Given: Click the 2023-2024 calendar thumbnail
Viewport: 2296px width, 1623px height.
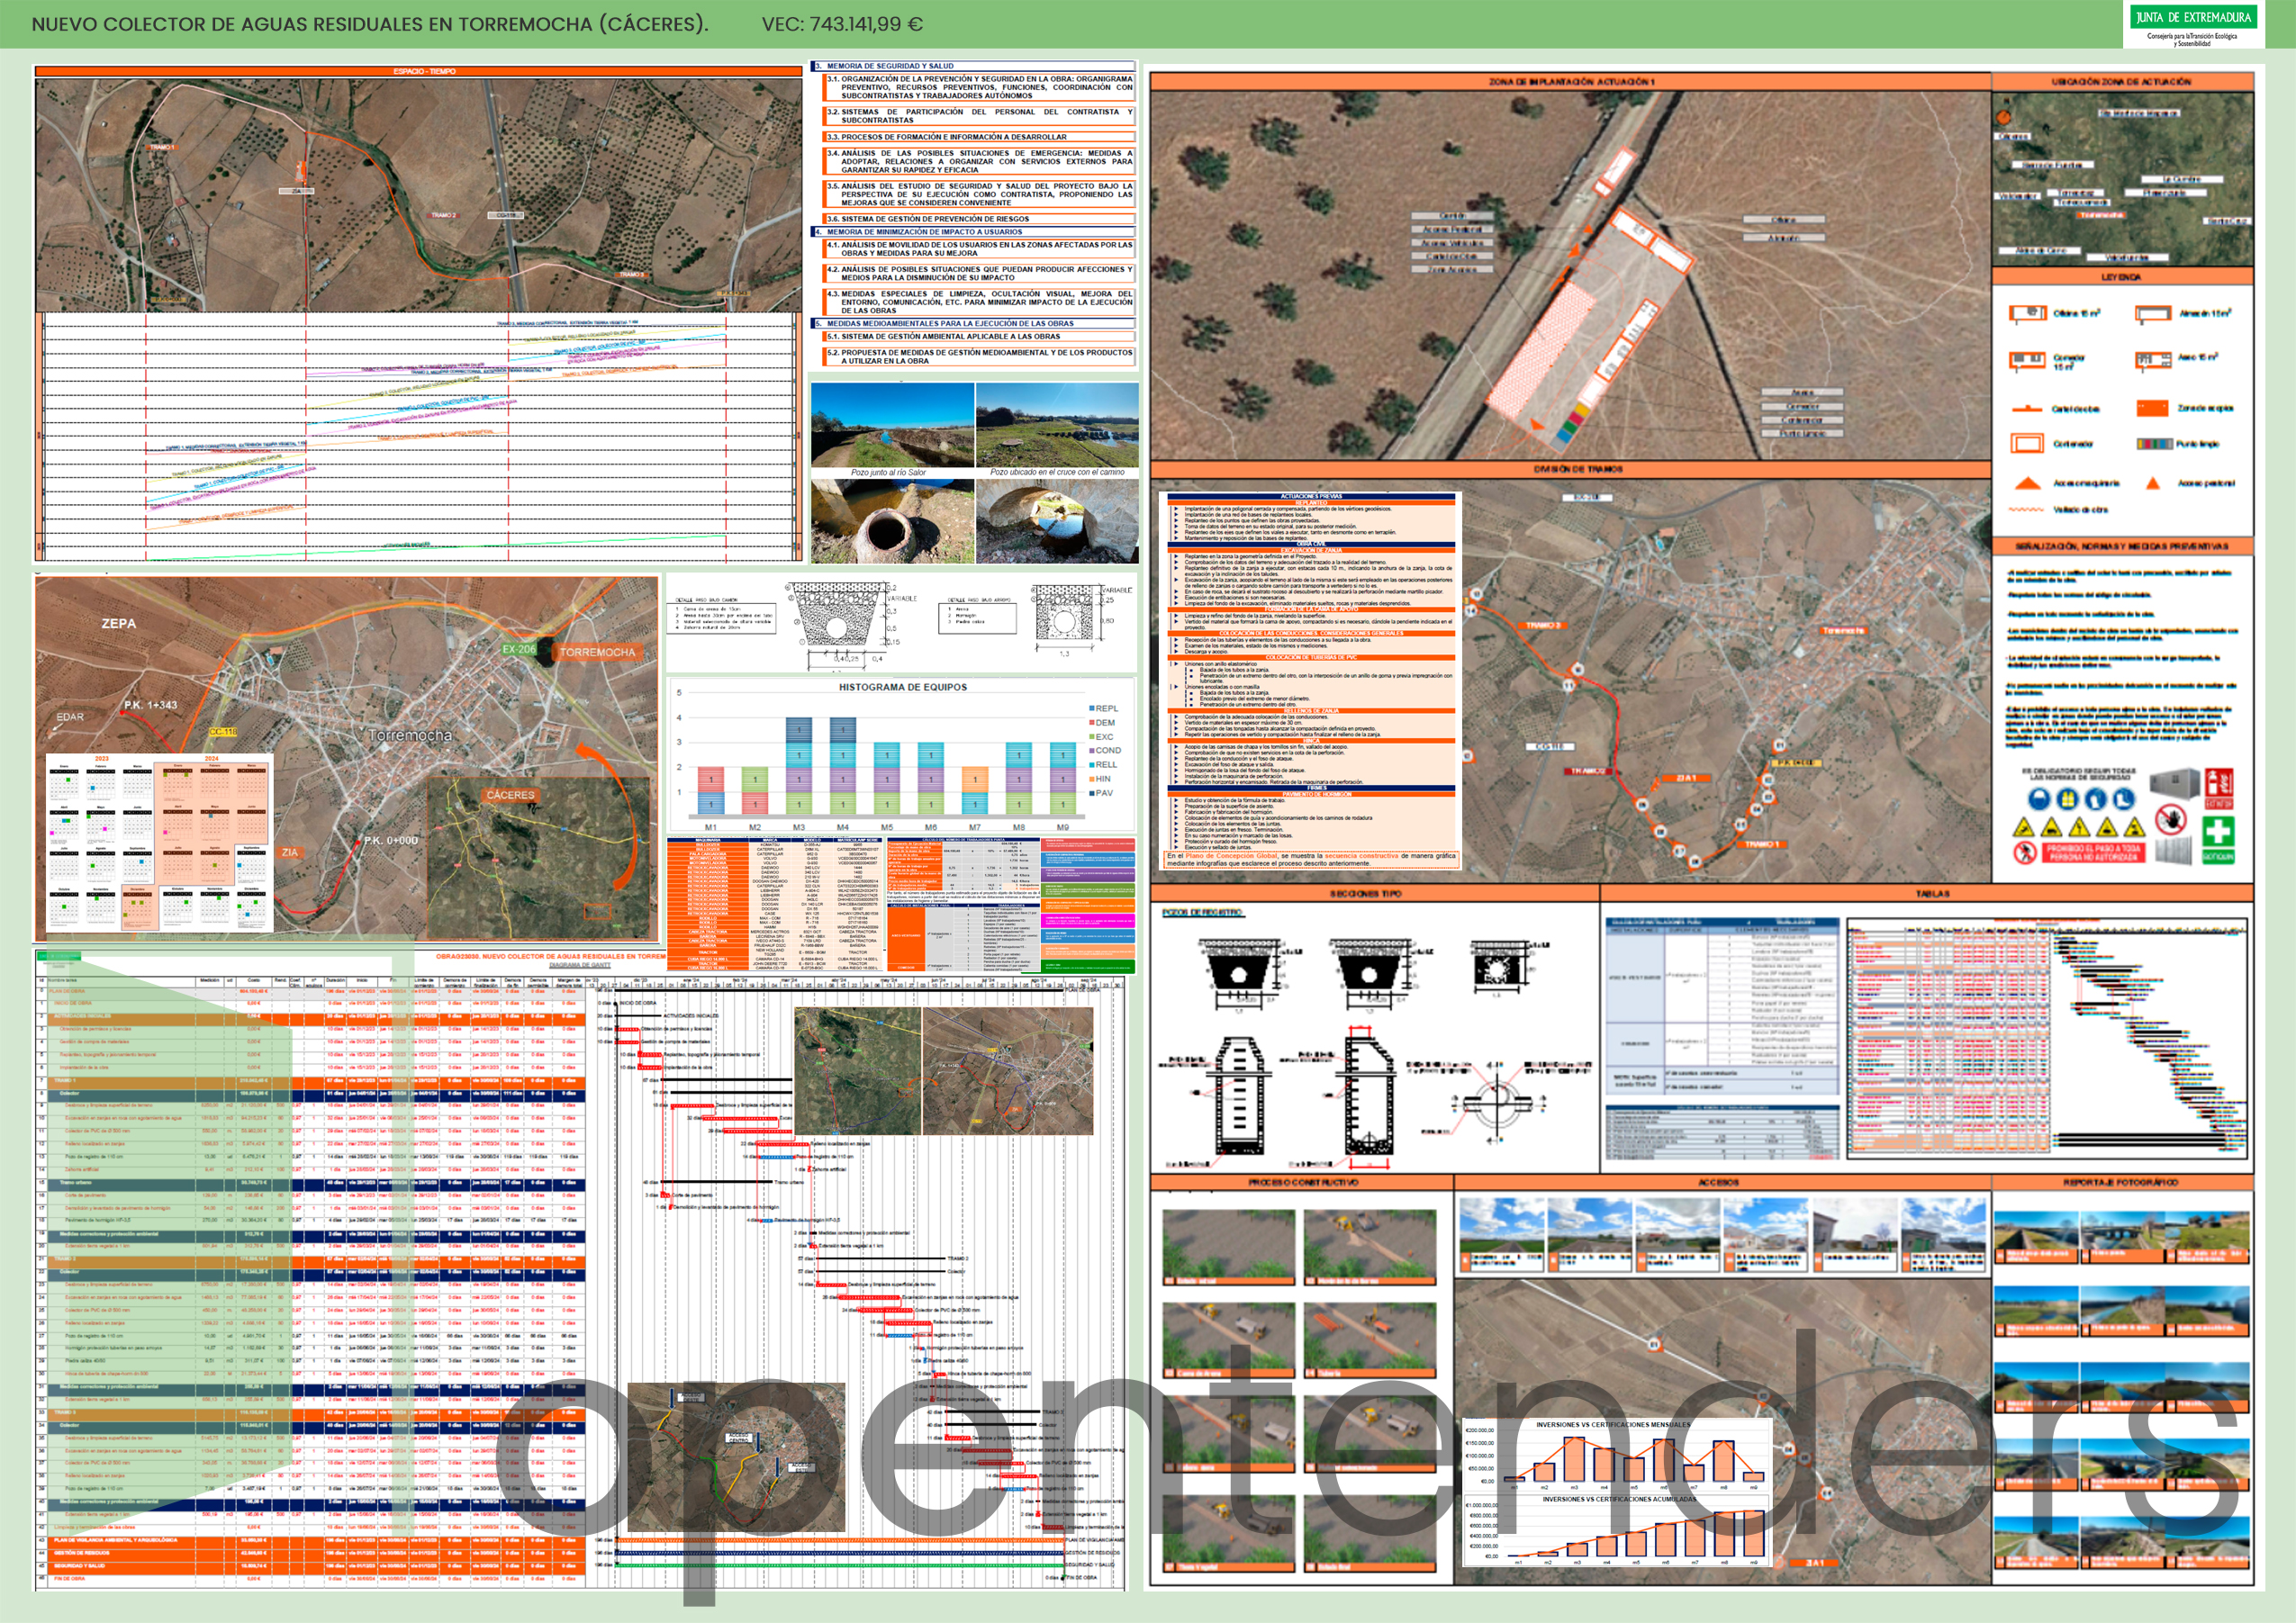Looking at the screenshot, I should pyautogui.click(x=160, y=842).
